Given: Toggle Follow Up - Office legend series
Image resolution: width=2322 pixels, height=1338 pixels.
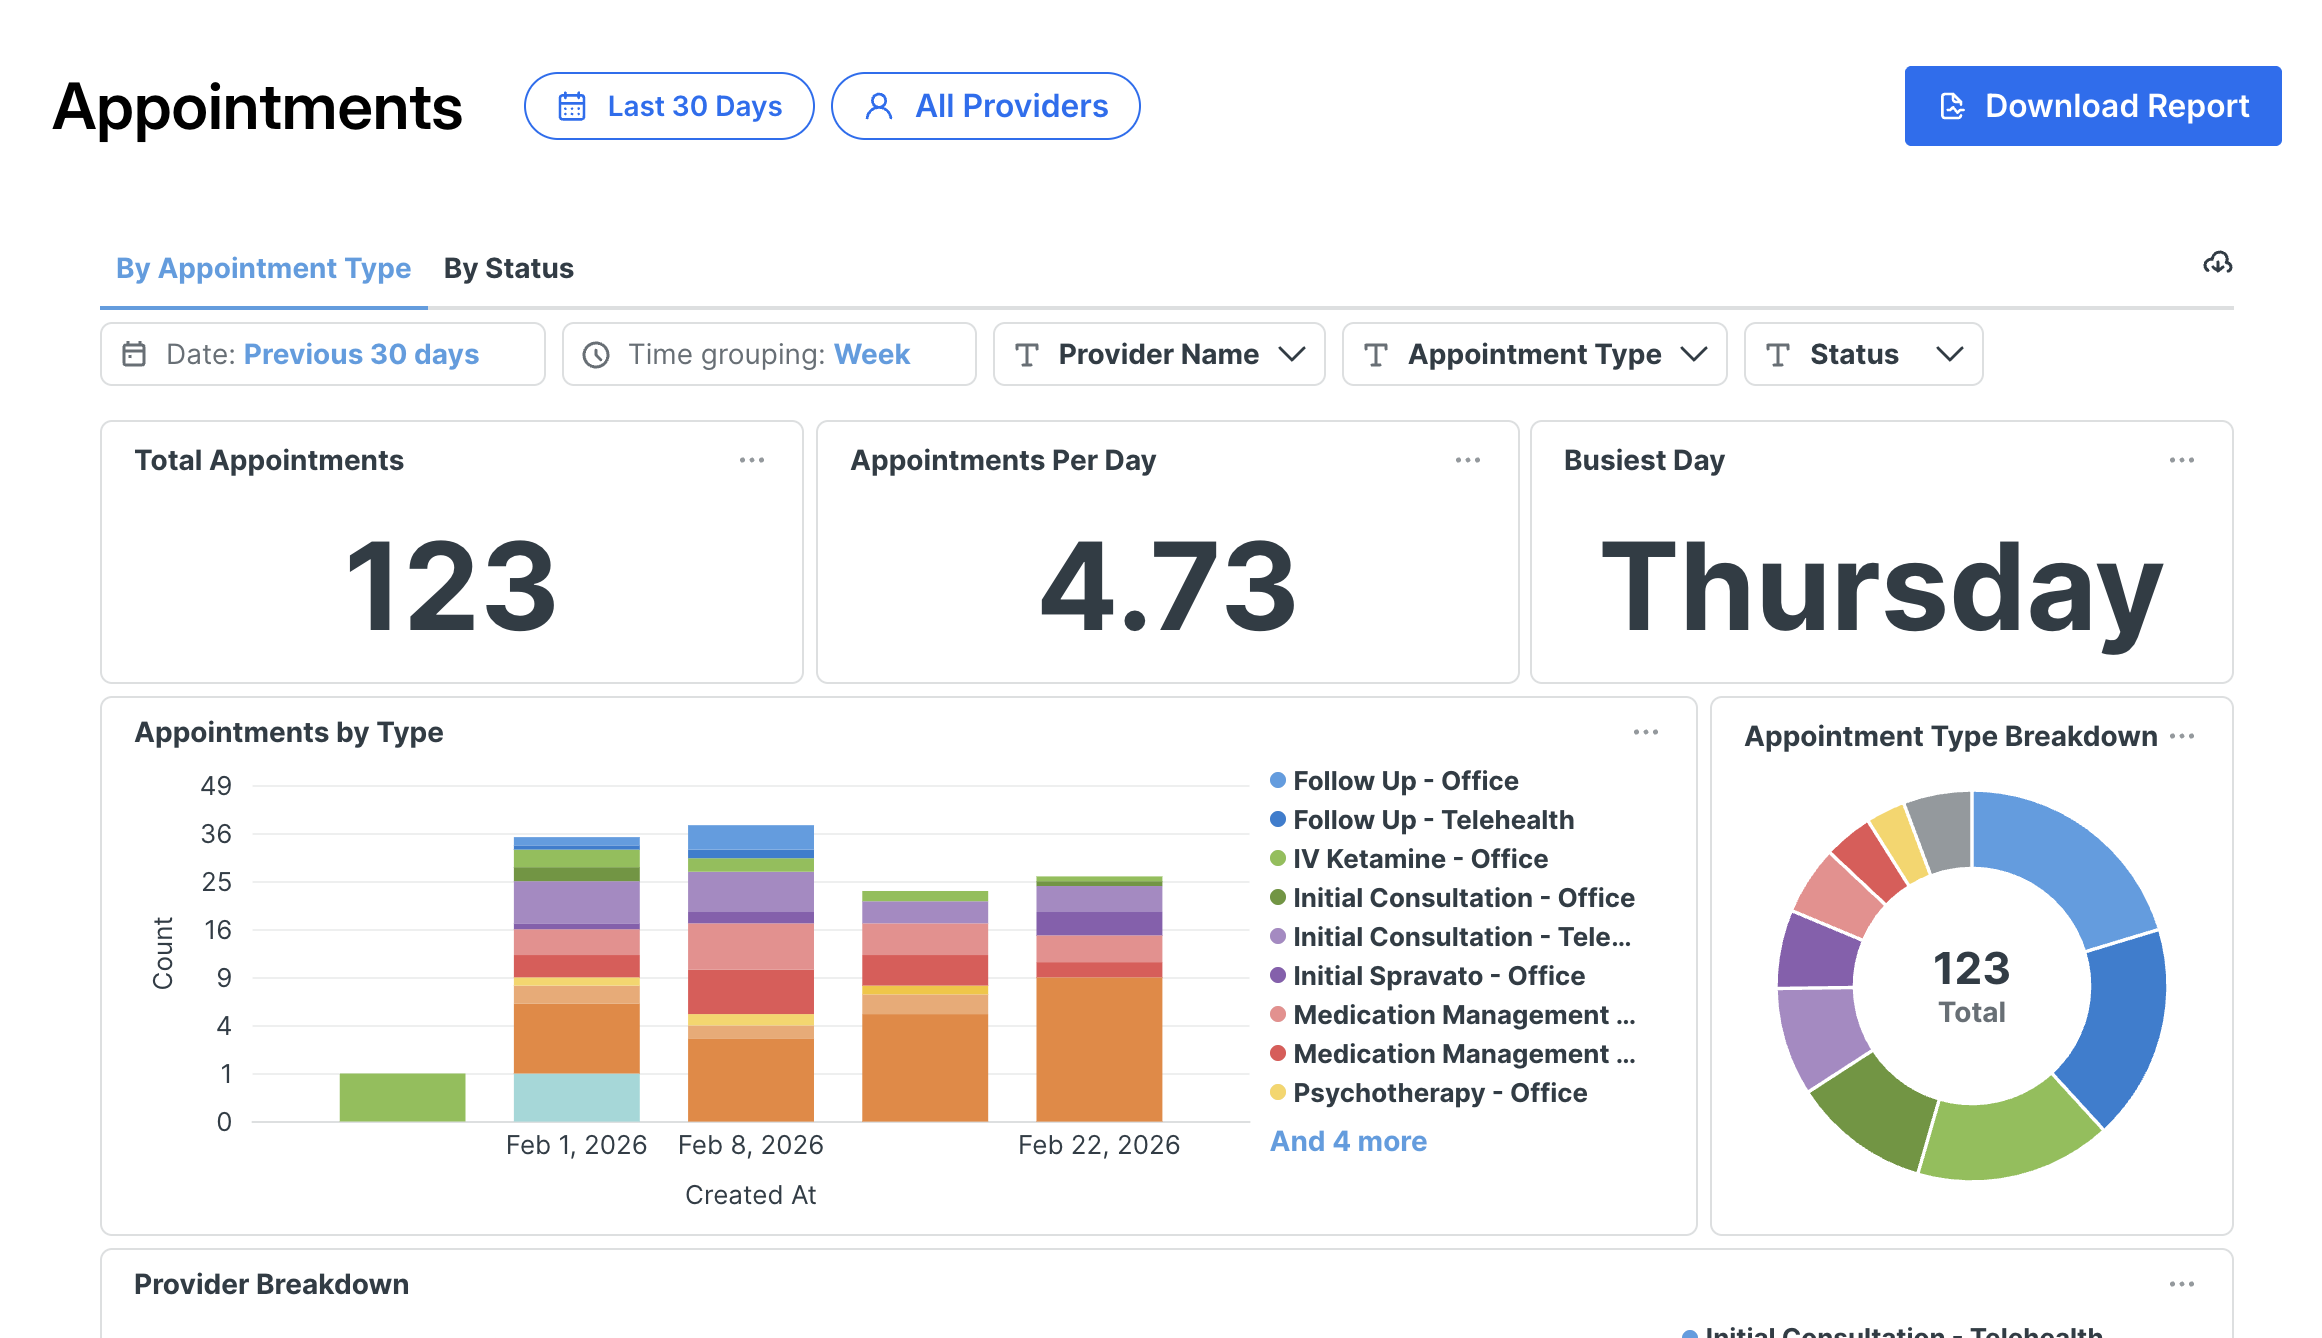Looking at the screenshot, I should click(1394, 780).
